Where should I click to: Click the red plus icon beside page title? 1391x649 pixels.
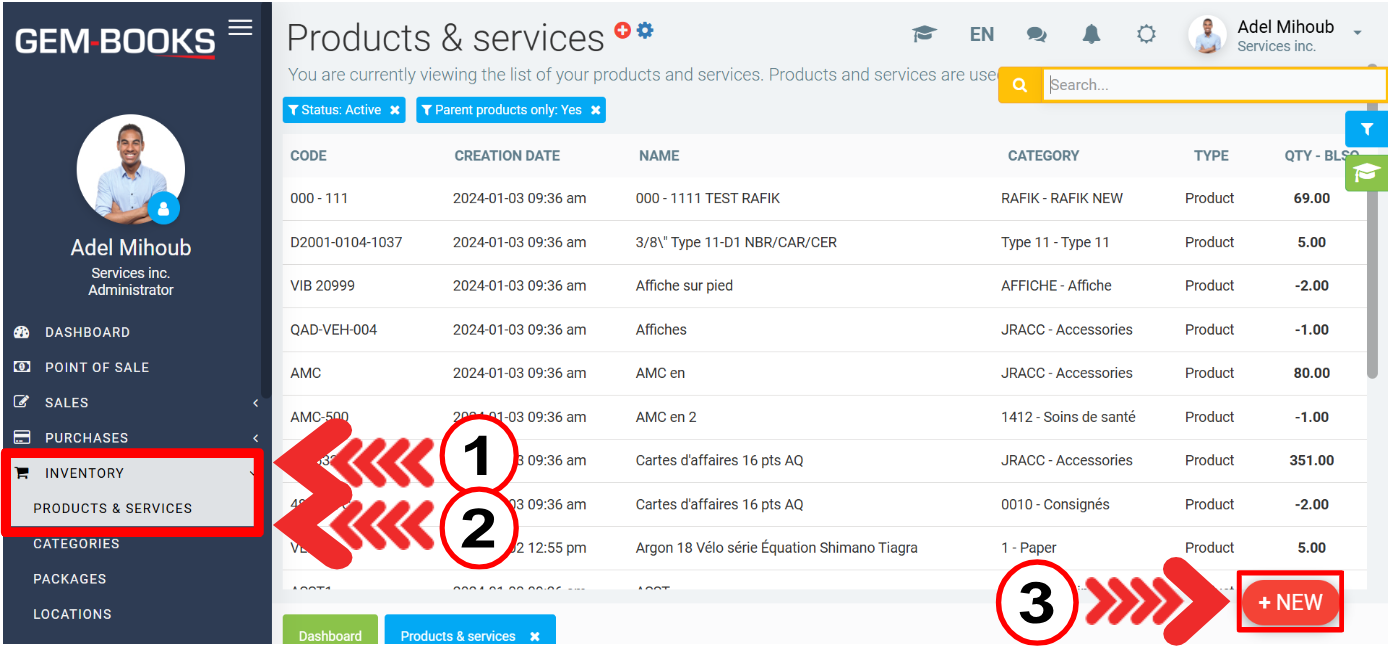[622, 30]
